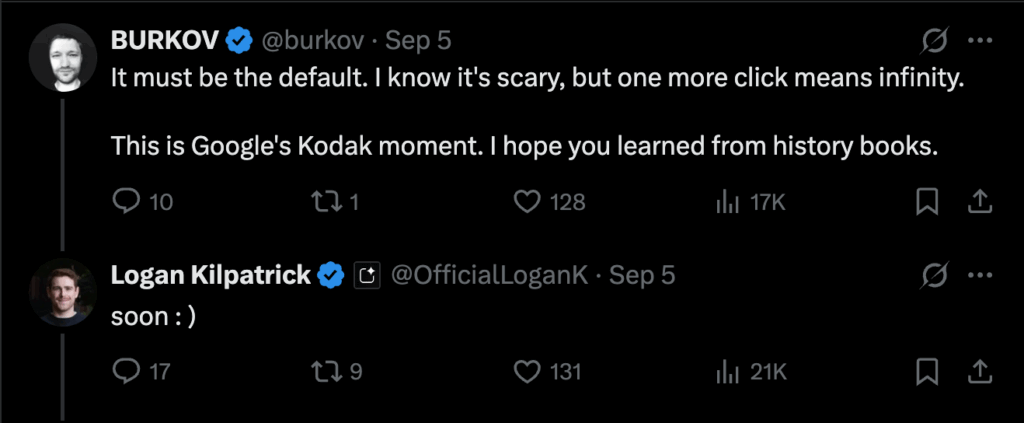The height and width of the screenshot is (423, 1024).
Task: View analytics for BURKOV's tweet
Action: click(x=726, y=202)
